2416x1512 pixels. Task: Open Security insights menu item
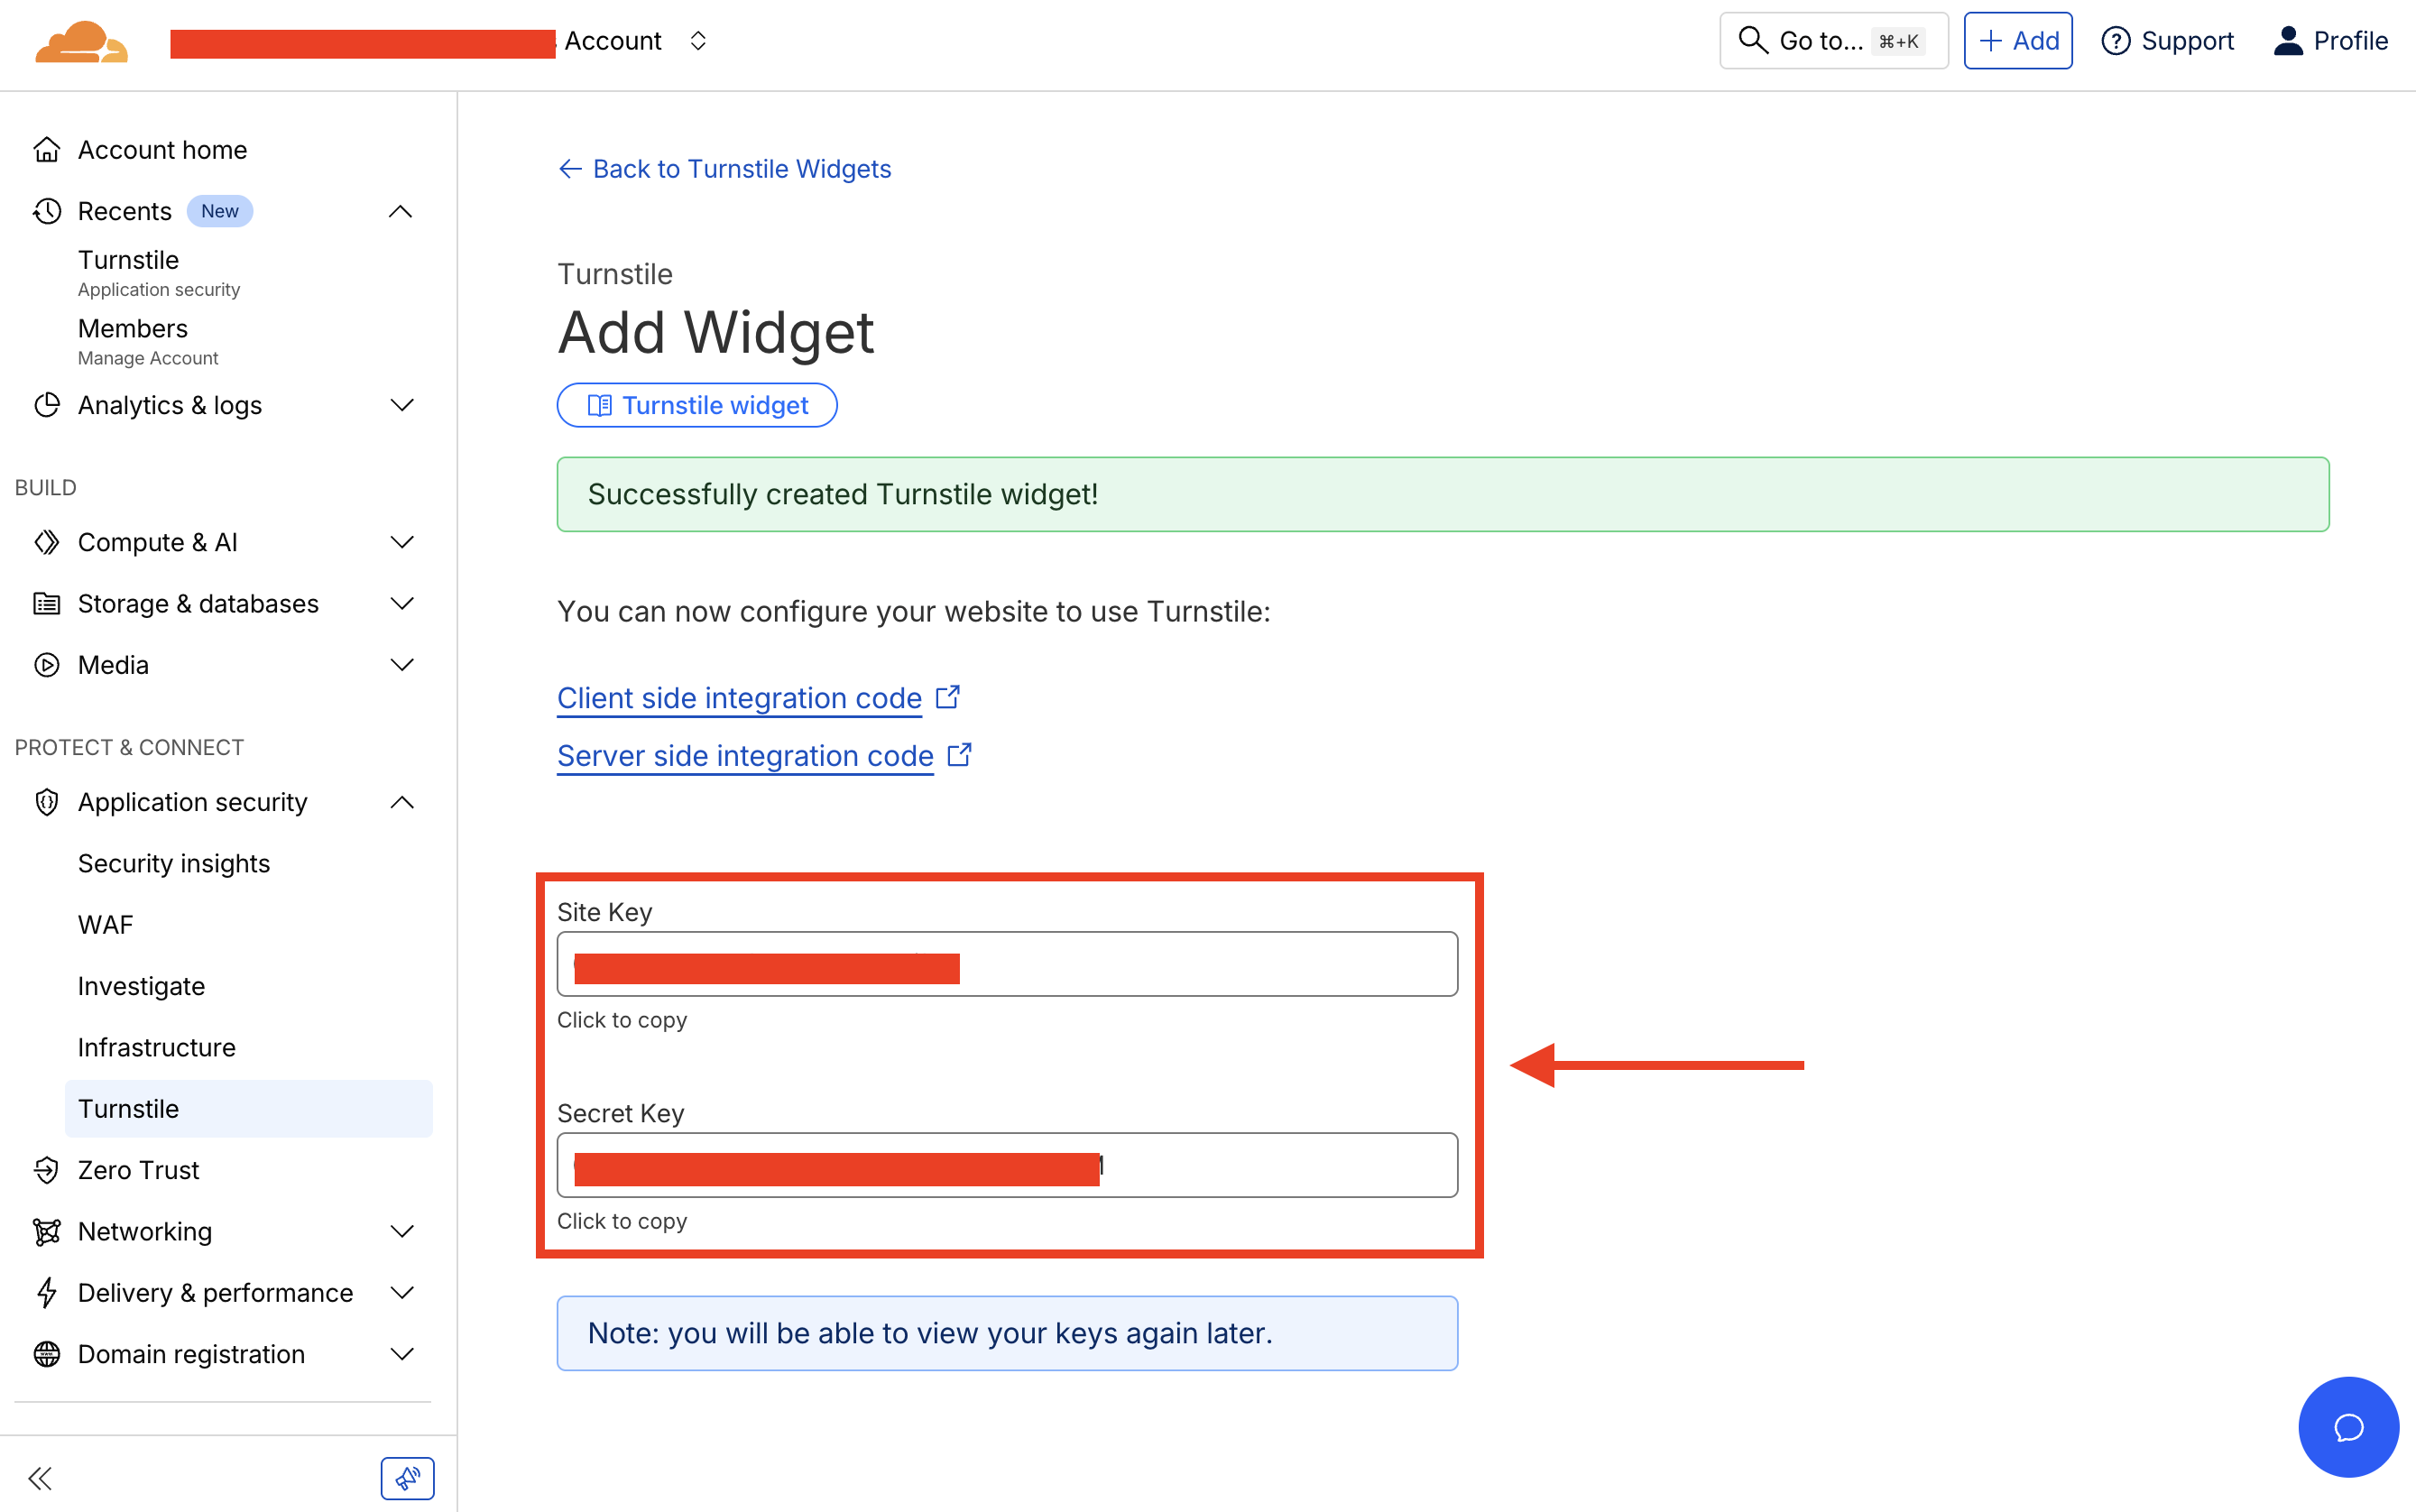(174, 863)
